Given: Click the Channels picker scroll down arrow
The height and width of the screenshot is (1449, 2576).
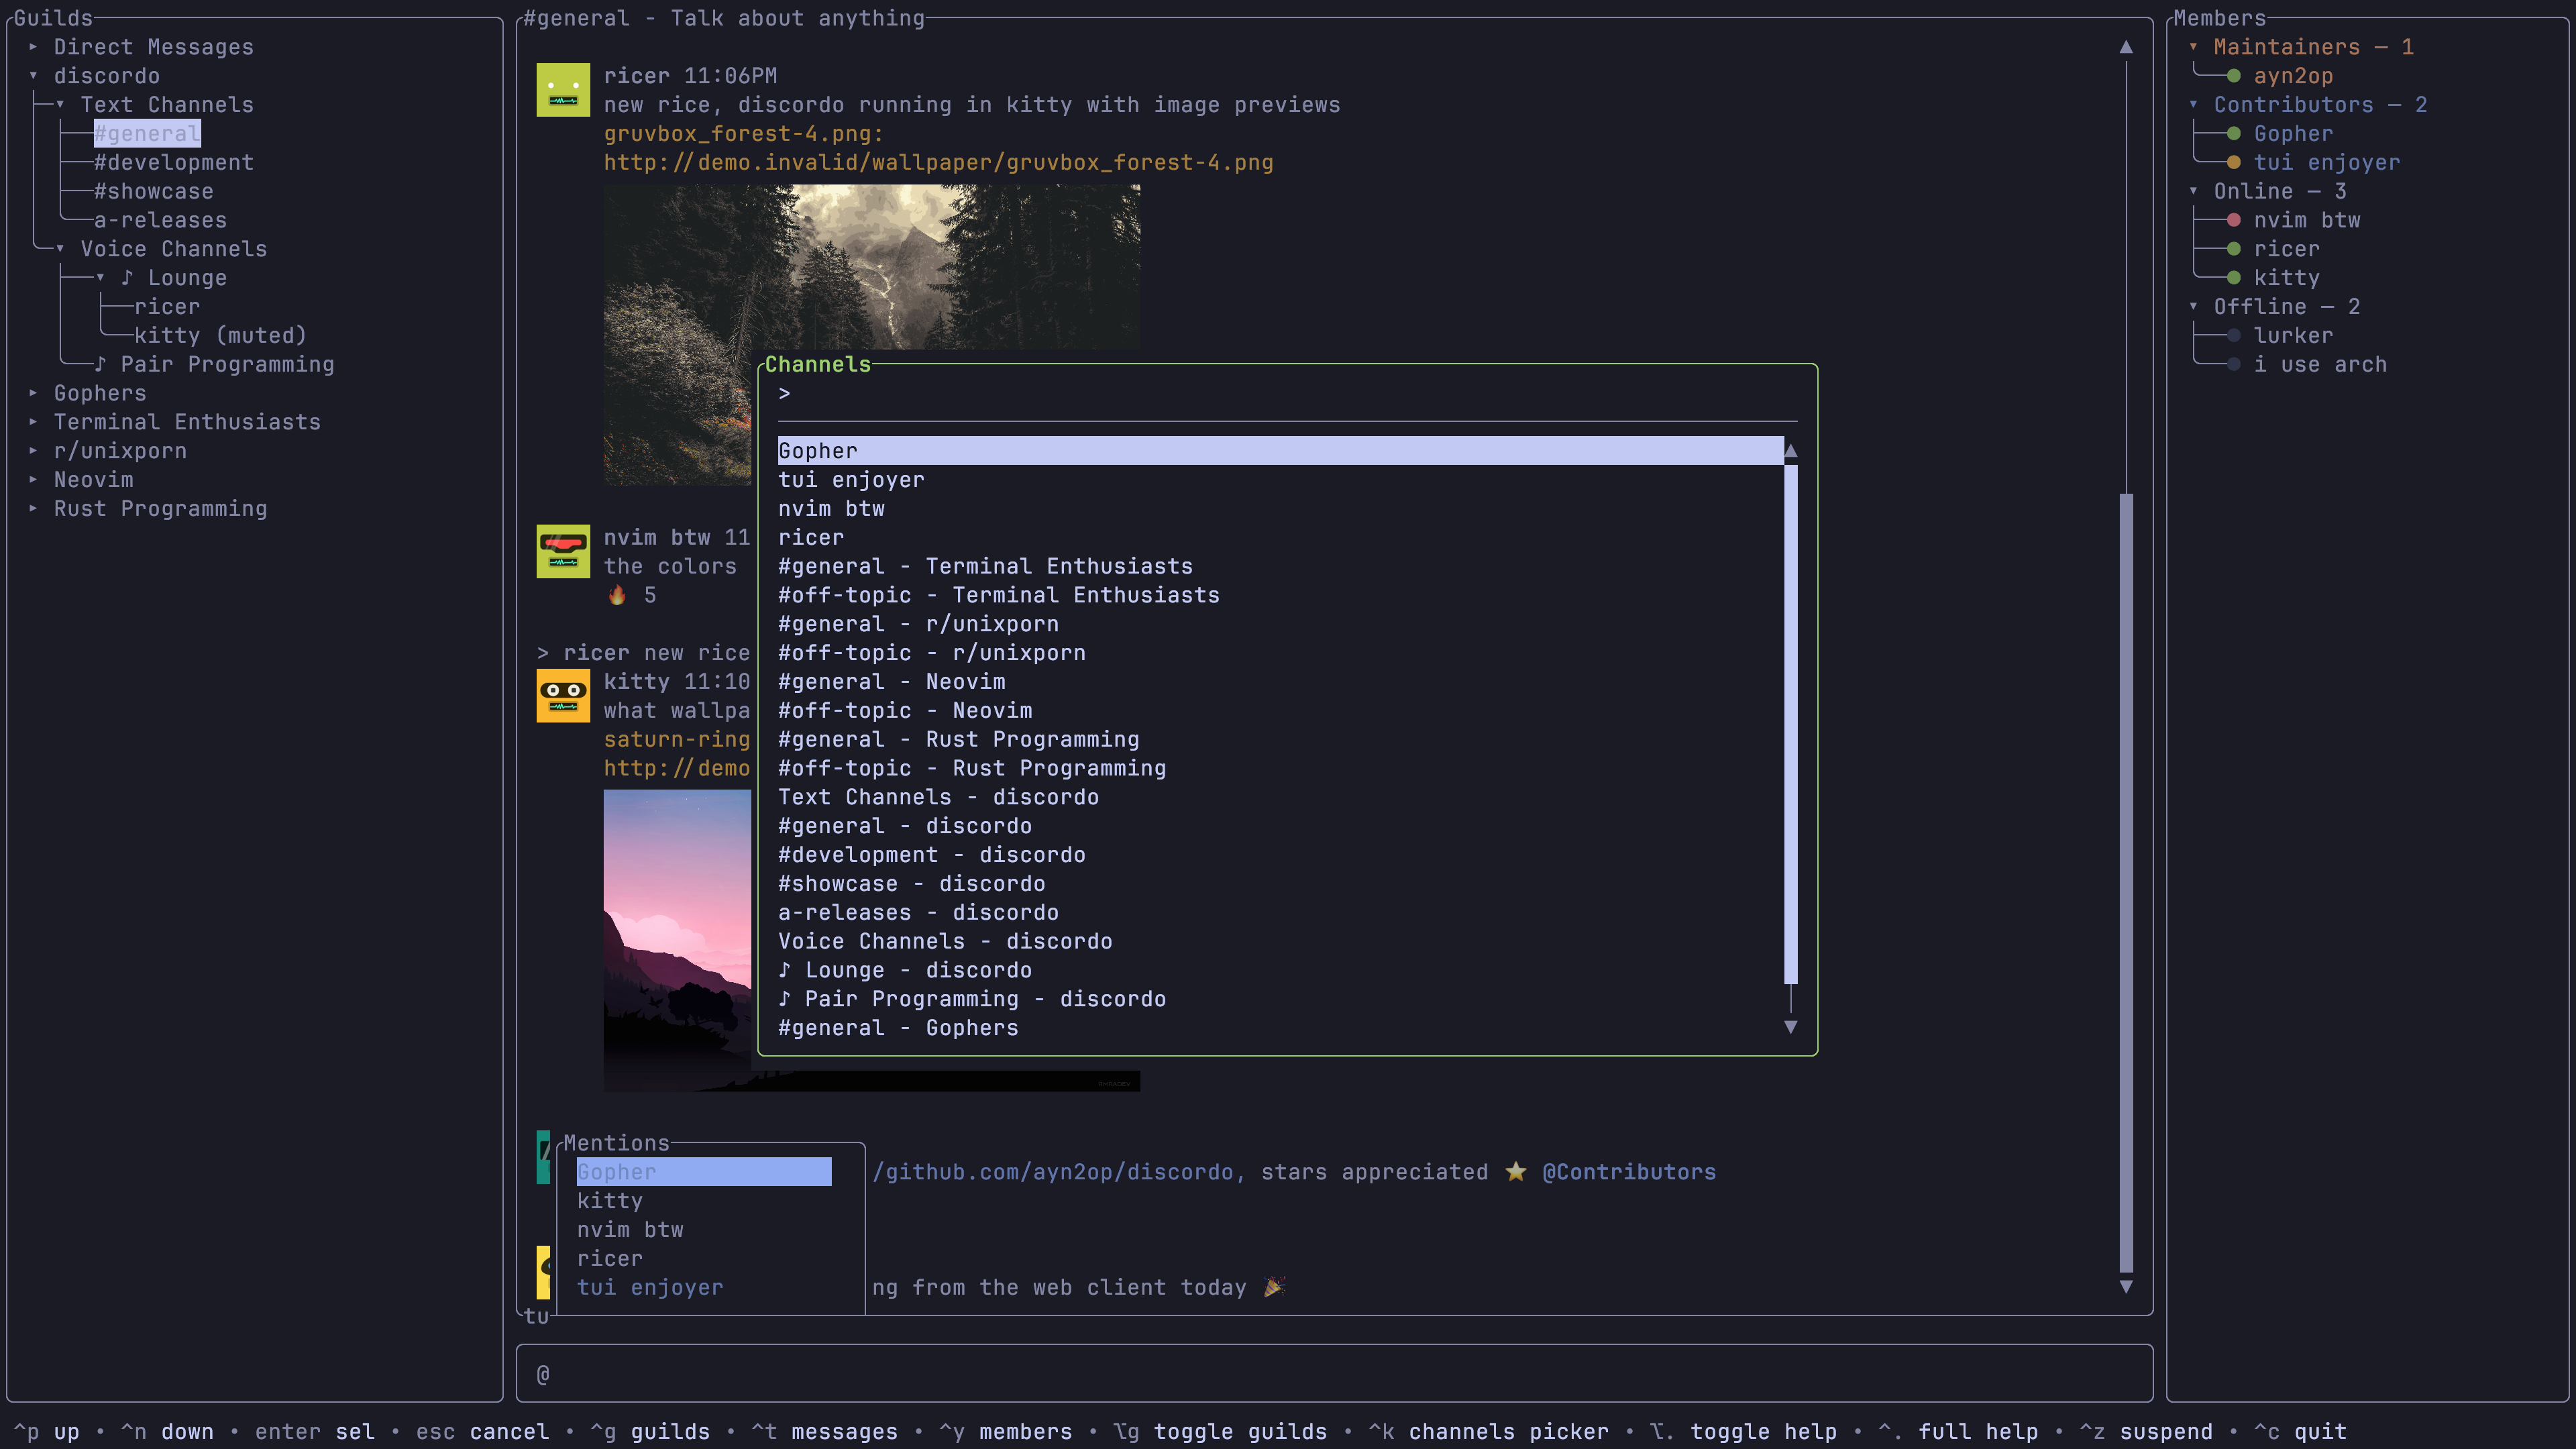Looking at the screenshot, I should pyautogui.click(x=1791, y=1027).
